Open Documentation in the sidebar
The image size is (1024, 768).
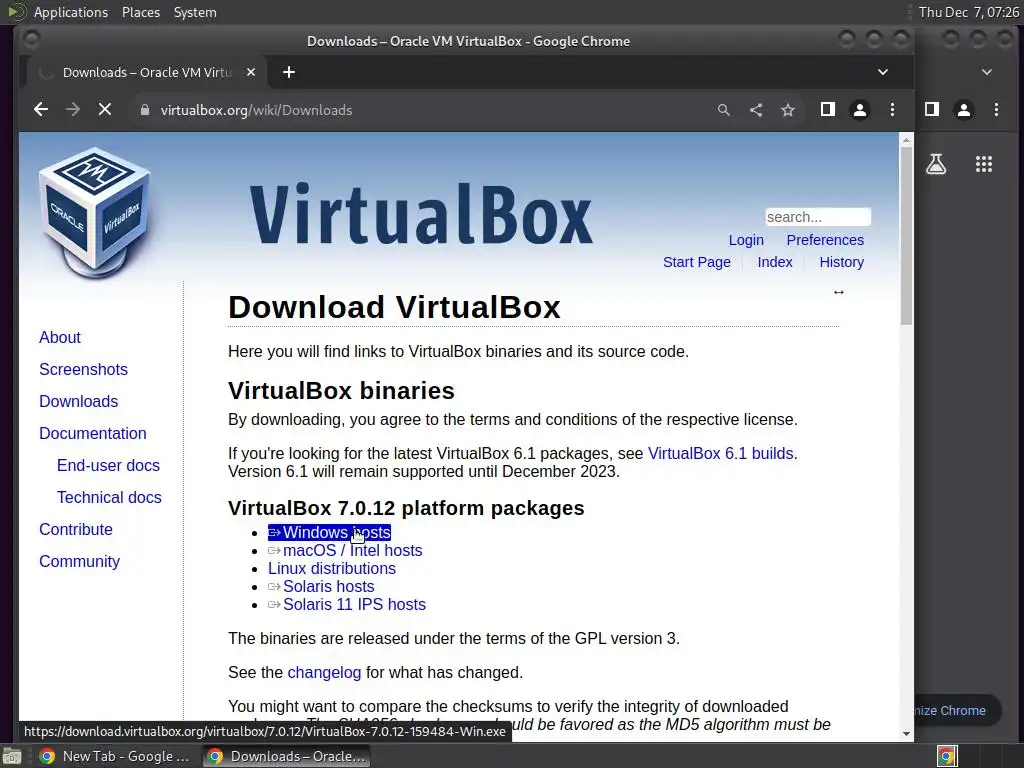(92, 434)
